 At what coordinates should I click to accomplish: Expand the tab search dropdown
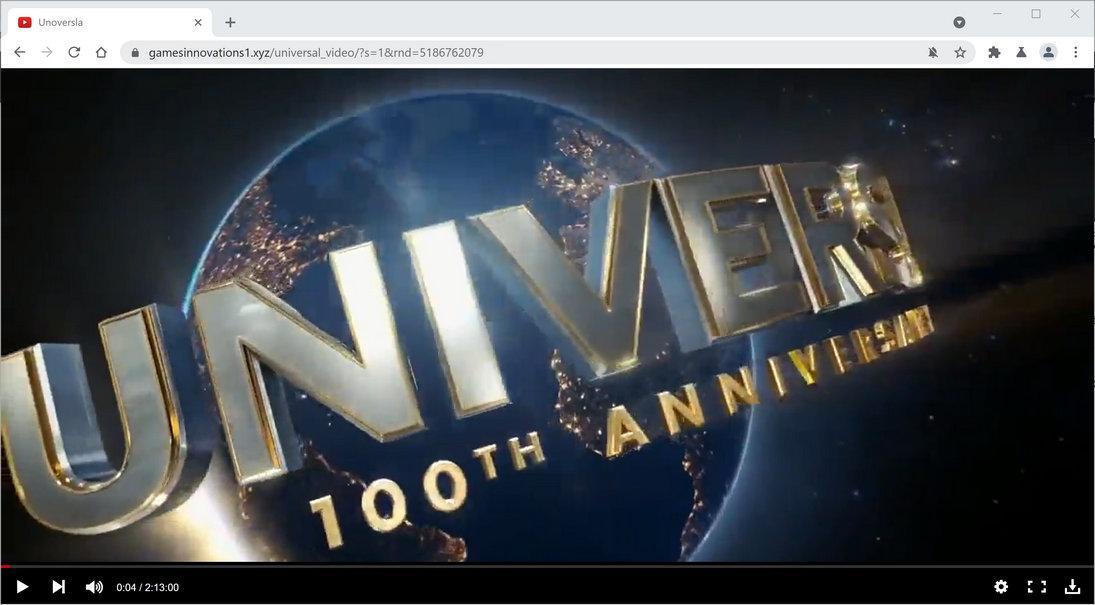(960, 22)
